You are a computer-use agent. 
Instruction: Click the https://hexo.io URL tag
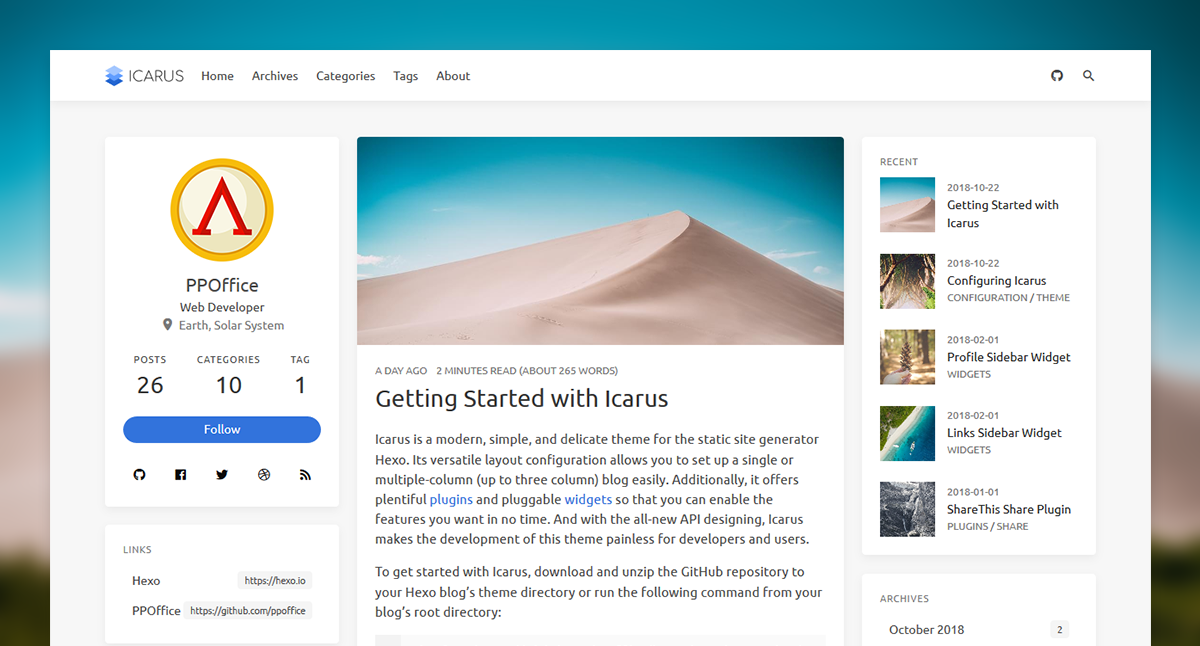275,580
